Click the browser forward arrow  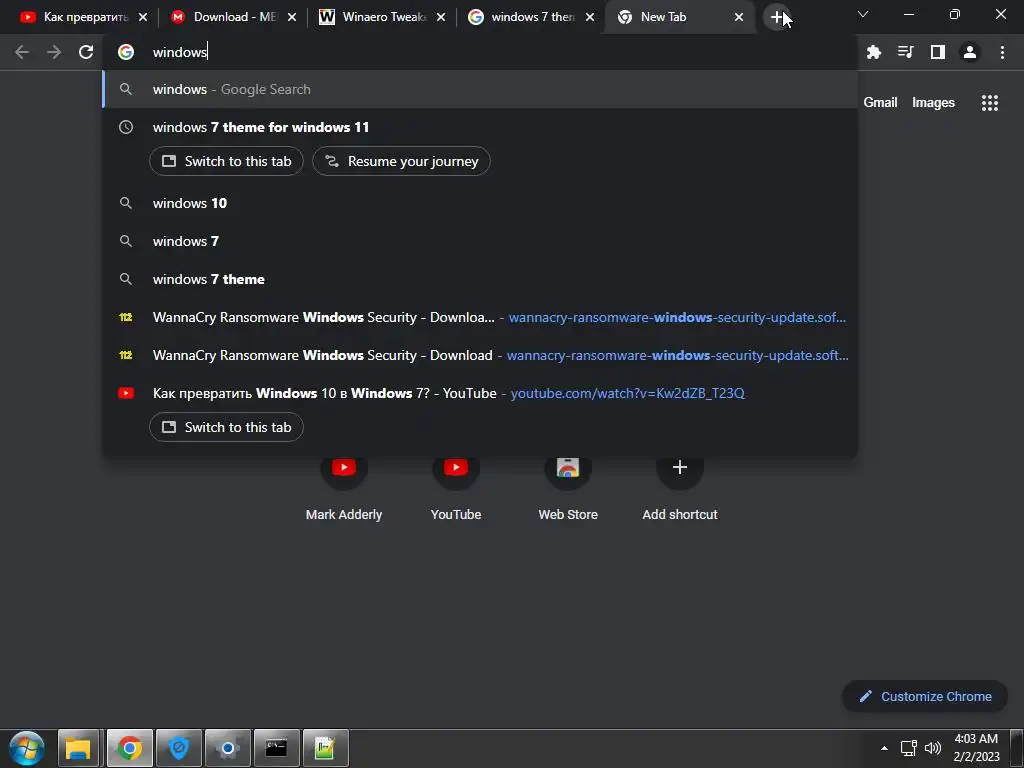54,52
